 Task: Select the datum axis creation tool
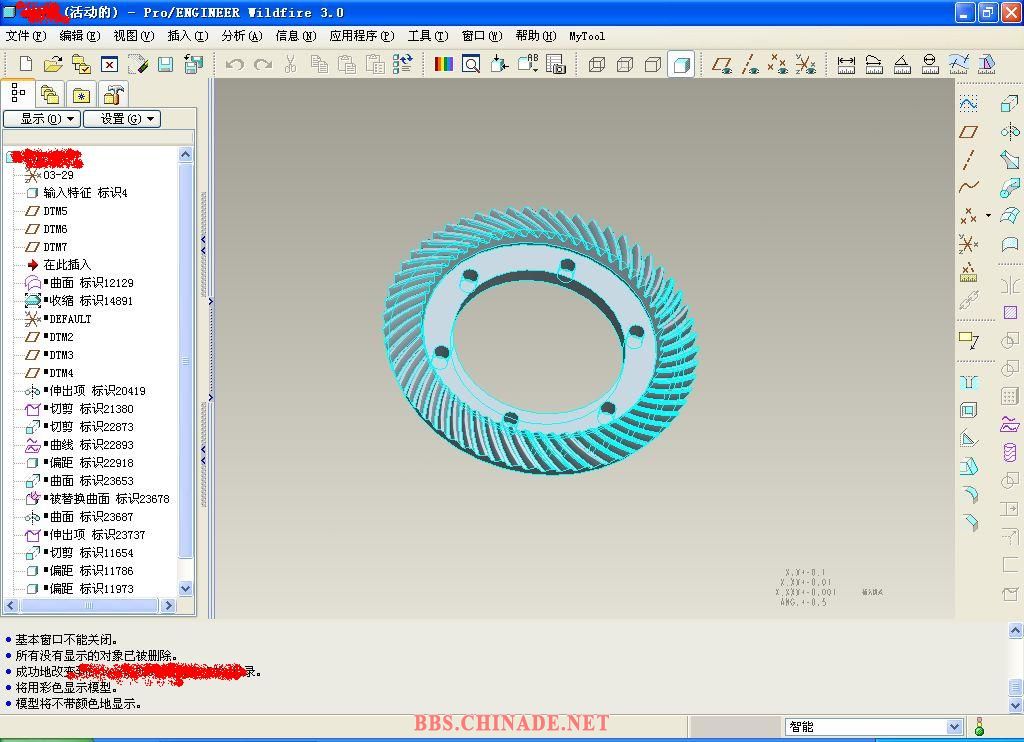click(x=968, y=159)
